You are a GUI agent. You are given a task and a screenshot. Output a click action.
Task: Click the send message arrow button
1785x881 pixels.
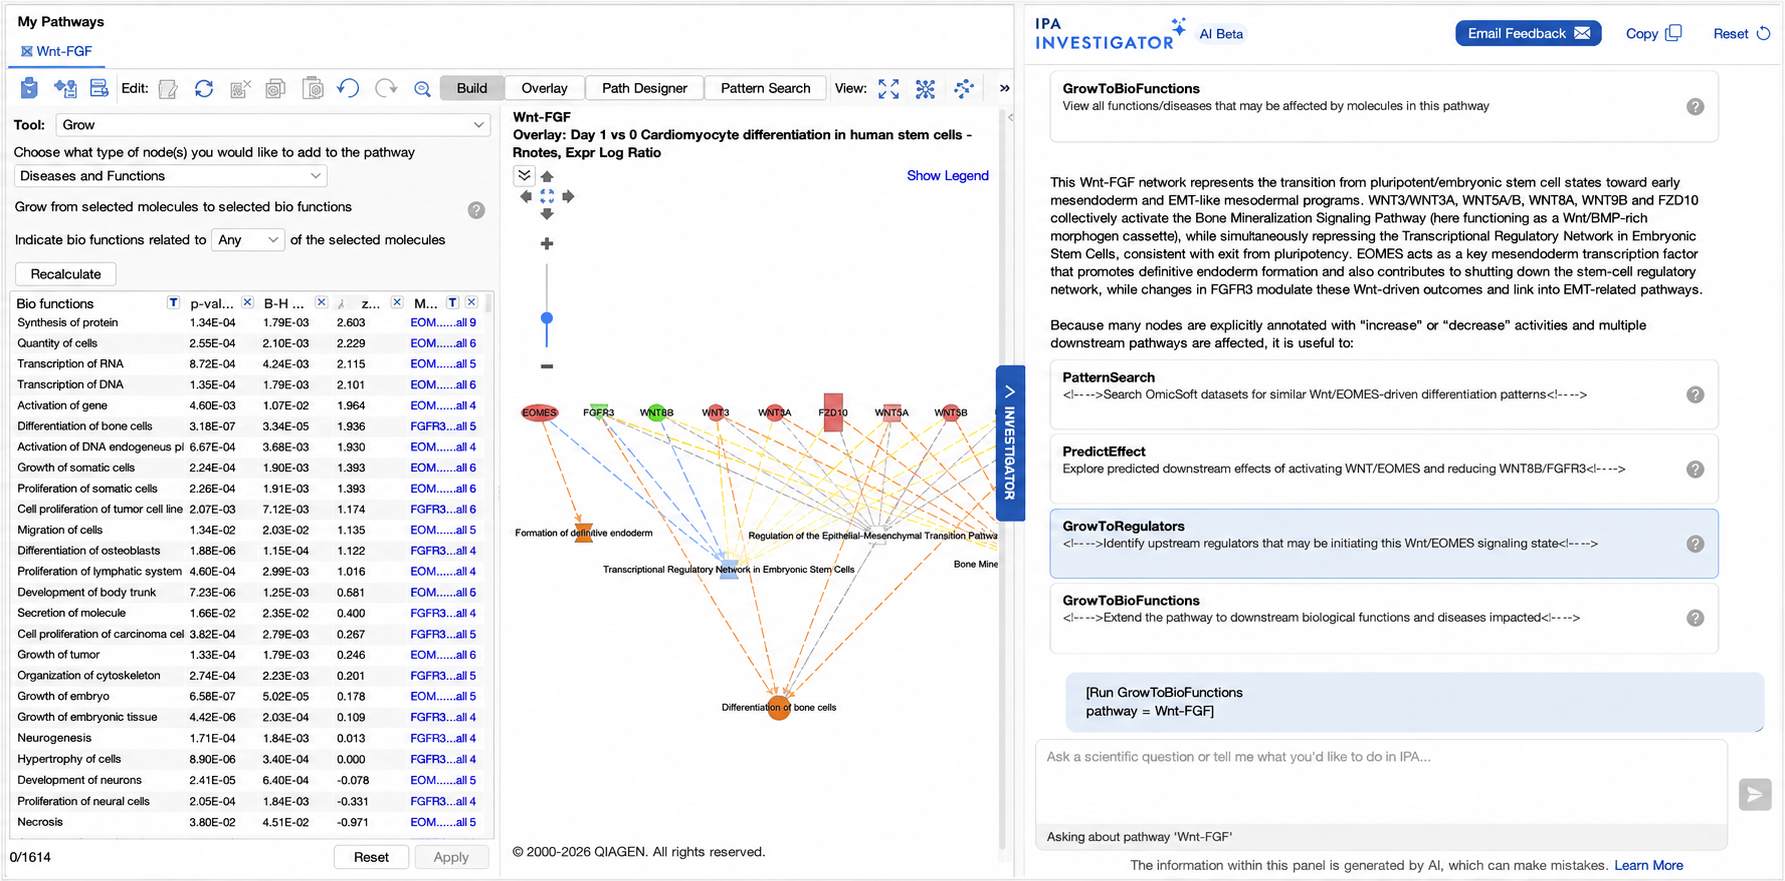coord(1755,794)
